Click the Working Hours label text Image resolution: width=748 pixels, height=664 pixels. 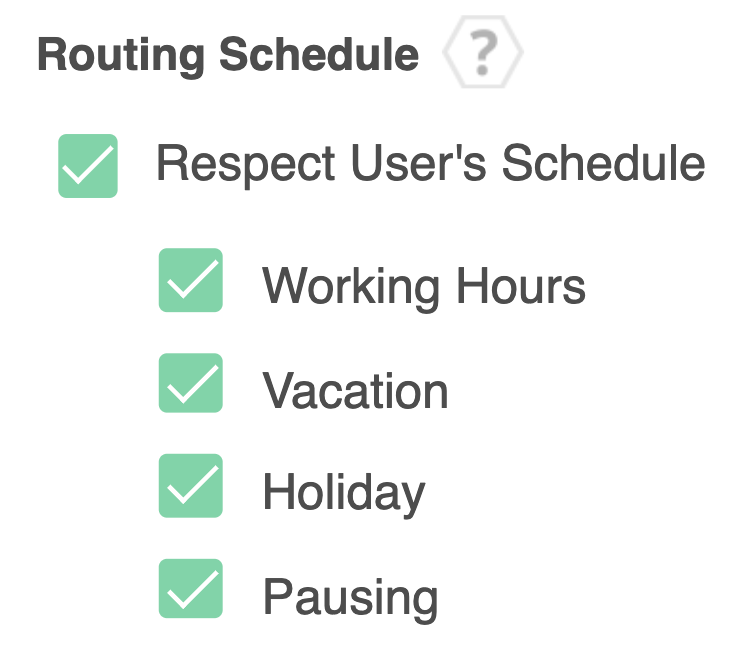[x=423, y=287]
